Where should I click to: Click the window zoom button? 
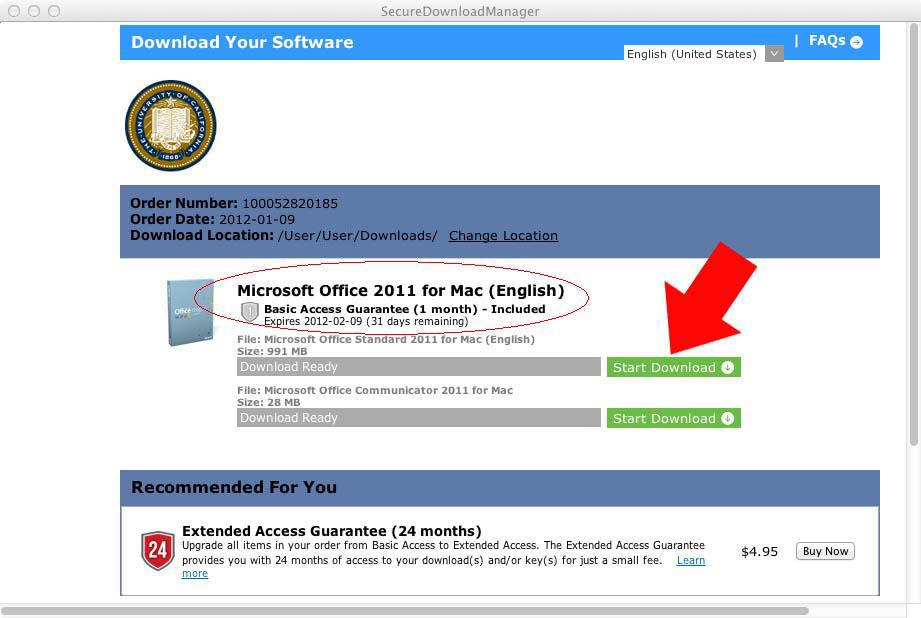pyautogui.click(x=54, y=11)
